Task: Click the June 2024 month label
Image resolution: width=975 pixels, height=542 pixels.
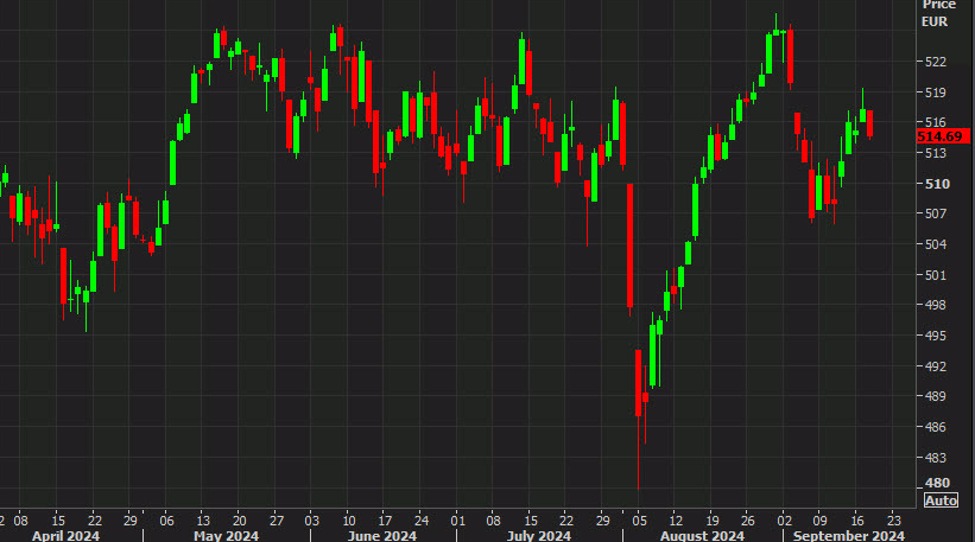Action: coord(382,536)
